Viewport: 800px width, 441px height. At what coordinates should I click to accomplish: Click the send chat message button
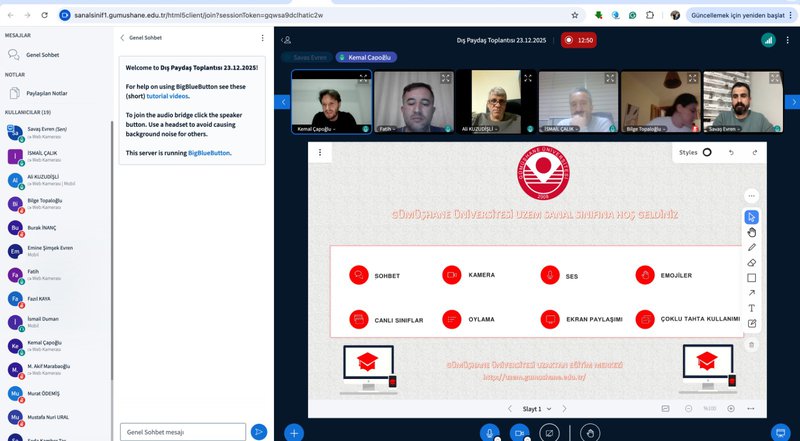point(259,431)
